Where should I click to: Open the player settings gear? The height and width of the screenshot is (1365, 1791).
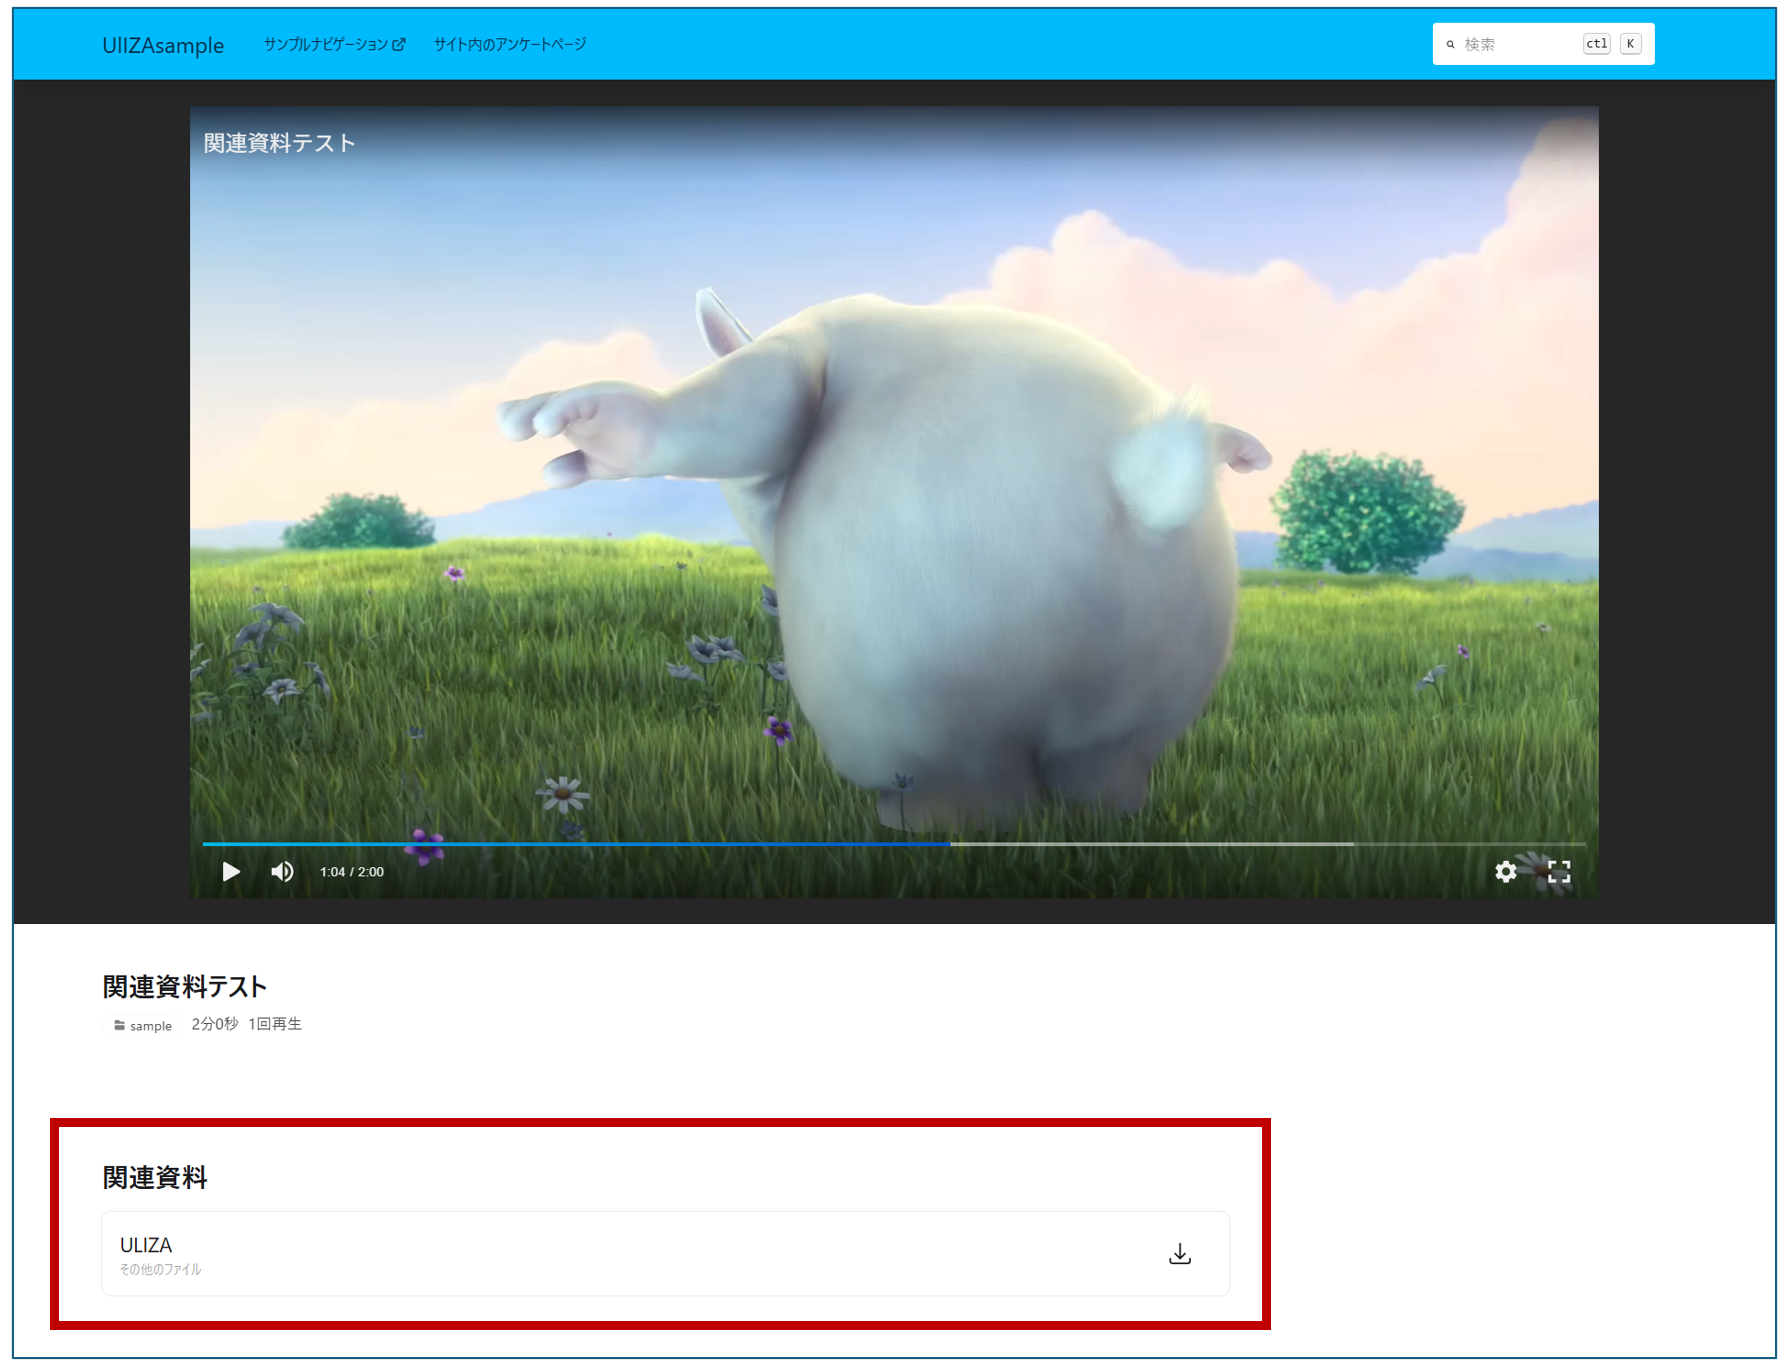tap(1505, 872)
